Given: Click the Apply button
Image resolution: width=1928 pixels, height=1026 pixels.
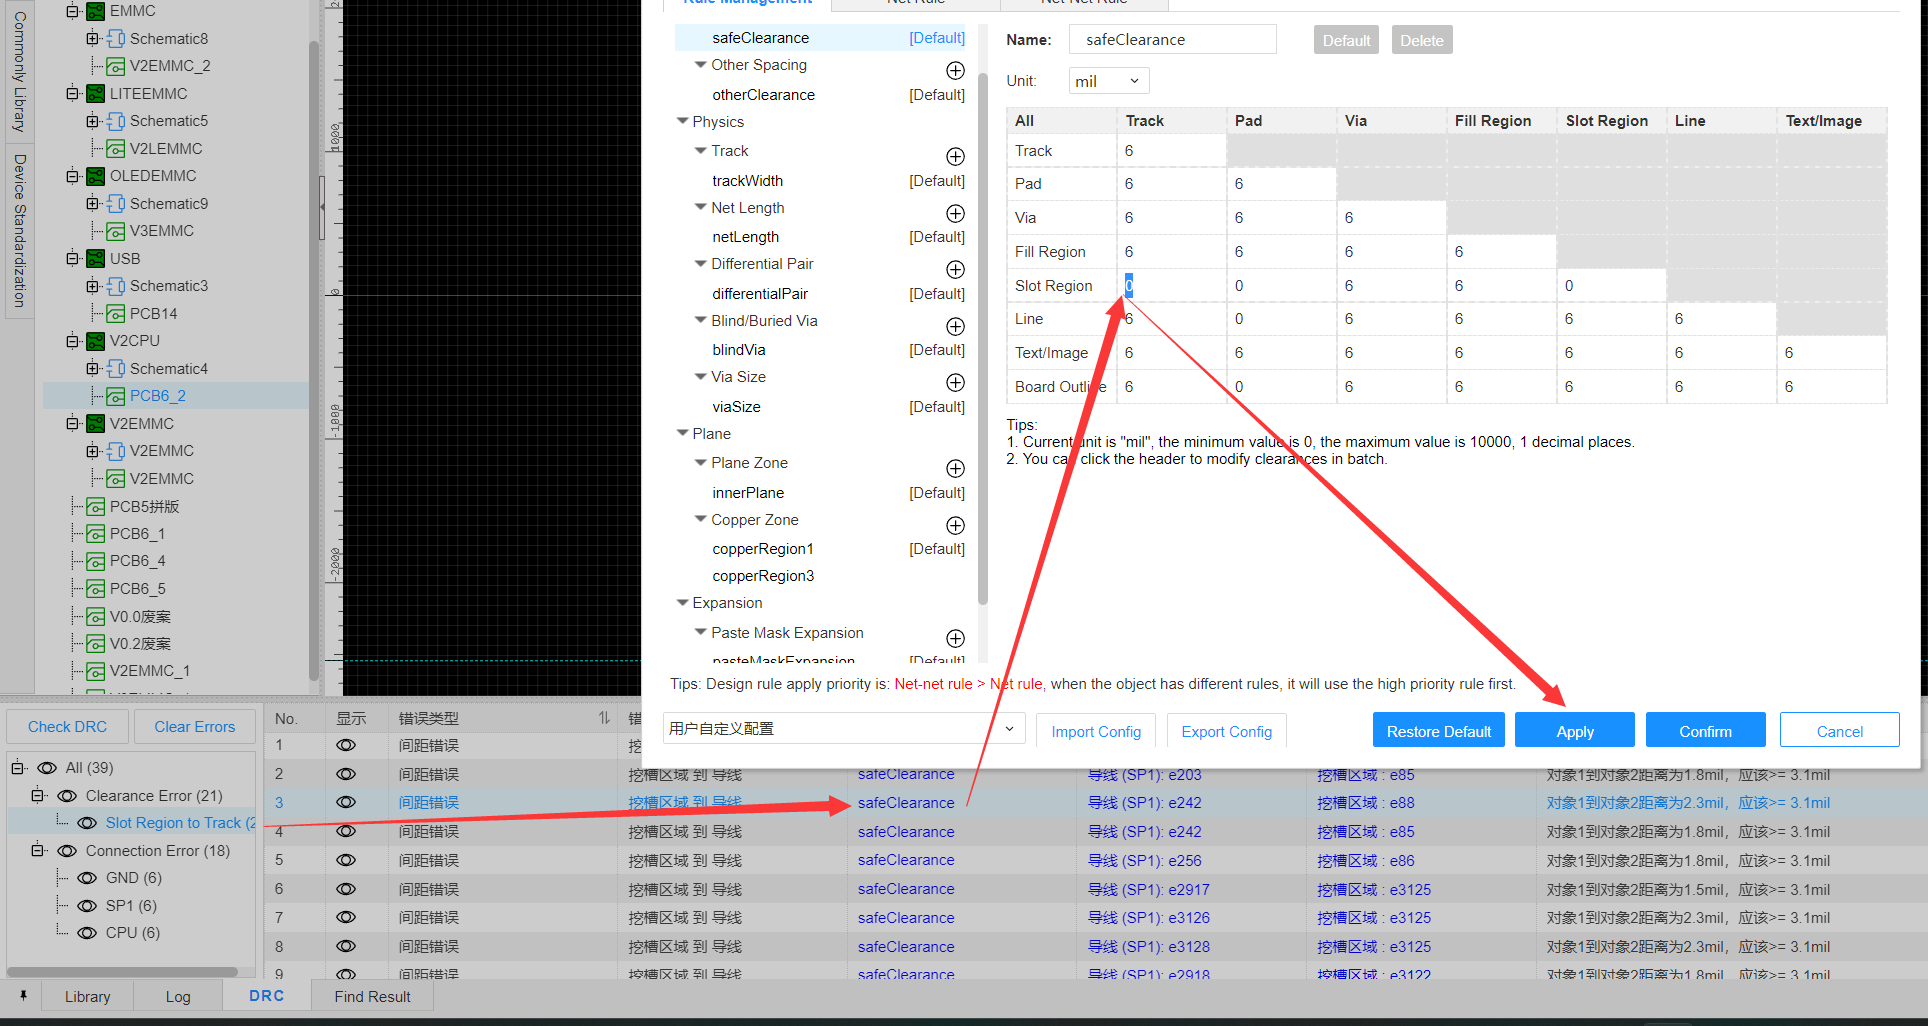Looking at the screenshot, I should click(1574, 731).
